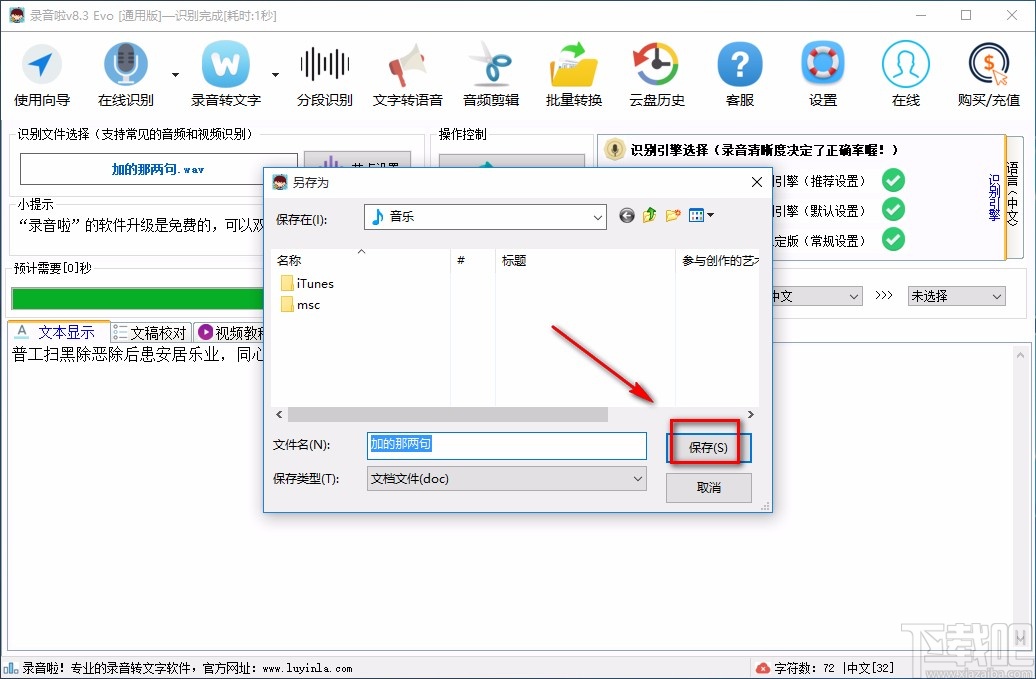
Task: Click the green progress bar
Action: click(x=137, y=298)
